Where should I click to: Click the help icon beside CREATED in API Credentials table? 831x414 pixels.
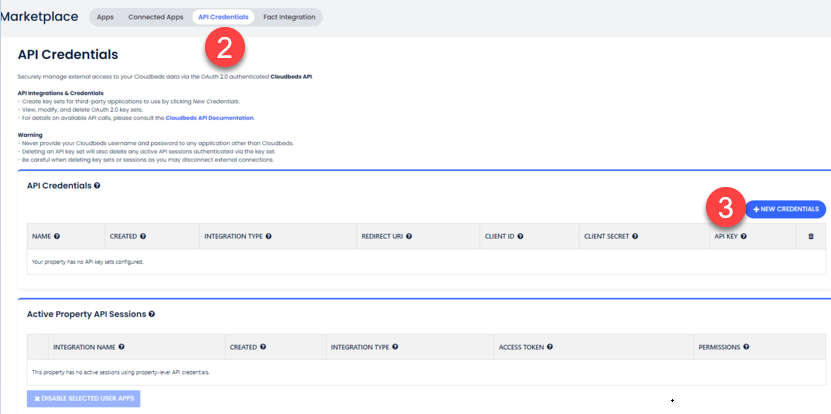point(144,236)
